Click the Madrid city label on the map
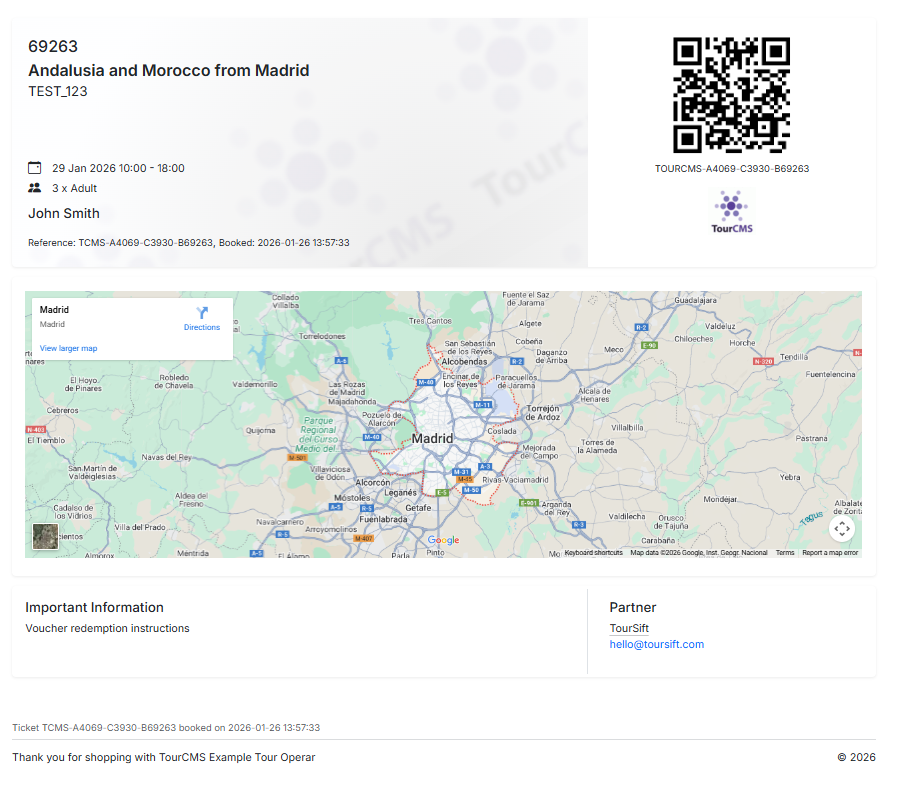 432,439
